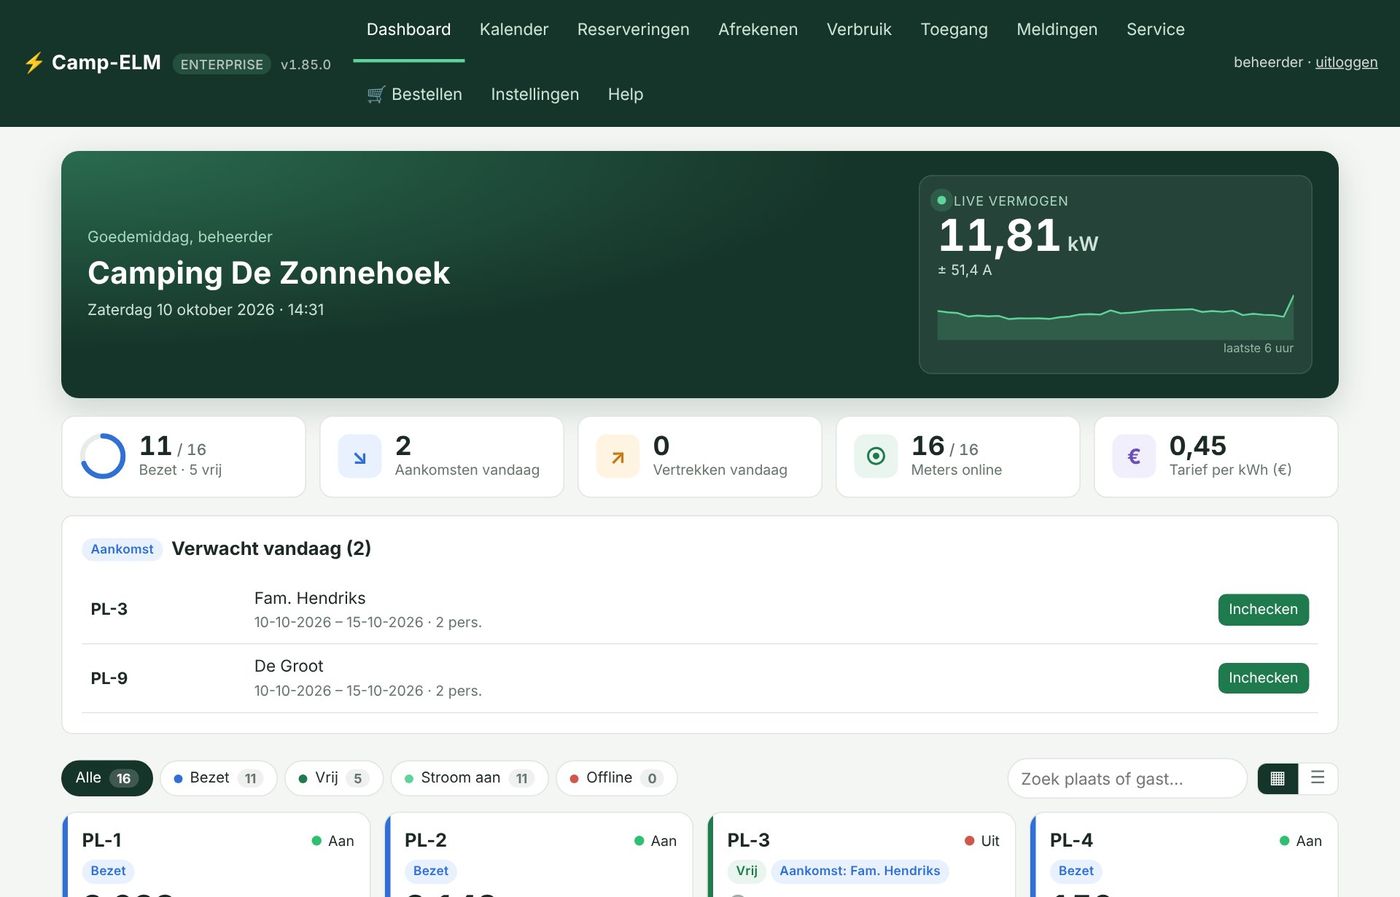Screen dimensions: 1400x897
Task: Check in Fam. Hendriks with Inchecken
Action: (1263, 609)
